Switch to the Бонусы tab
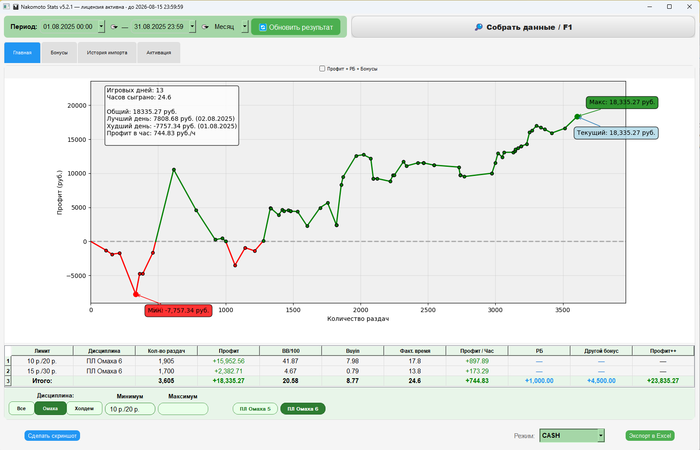 (x=59, y=53)
